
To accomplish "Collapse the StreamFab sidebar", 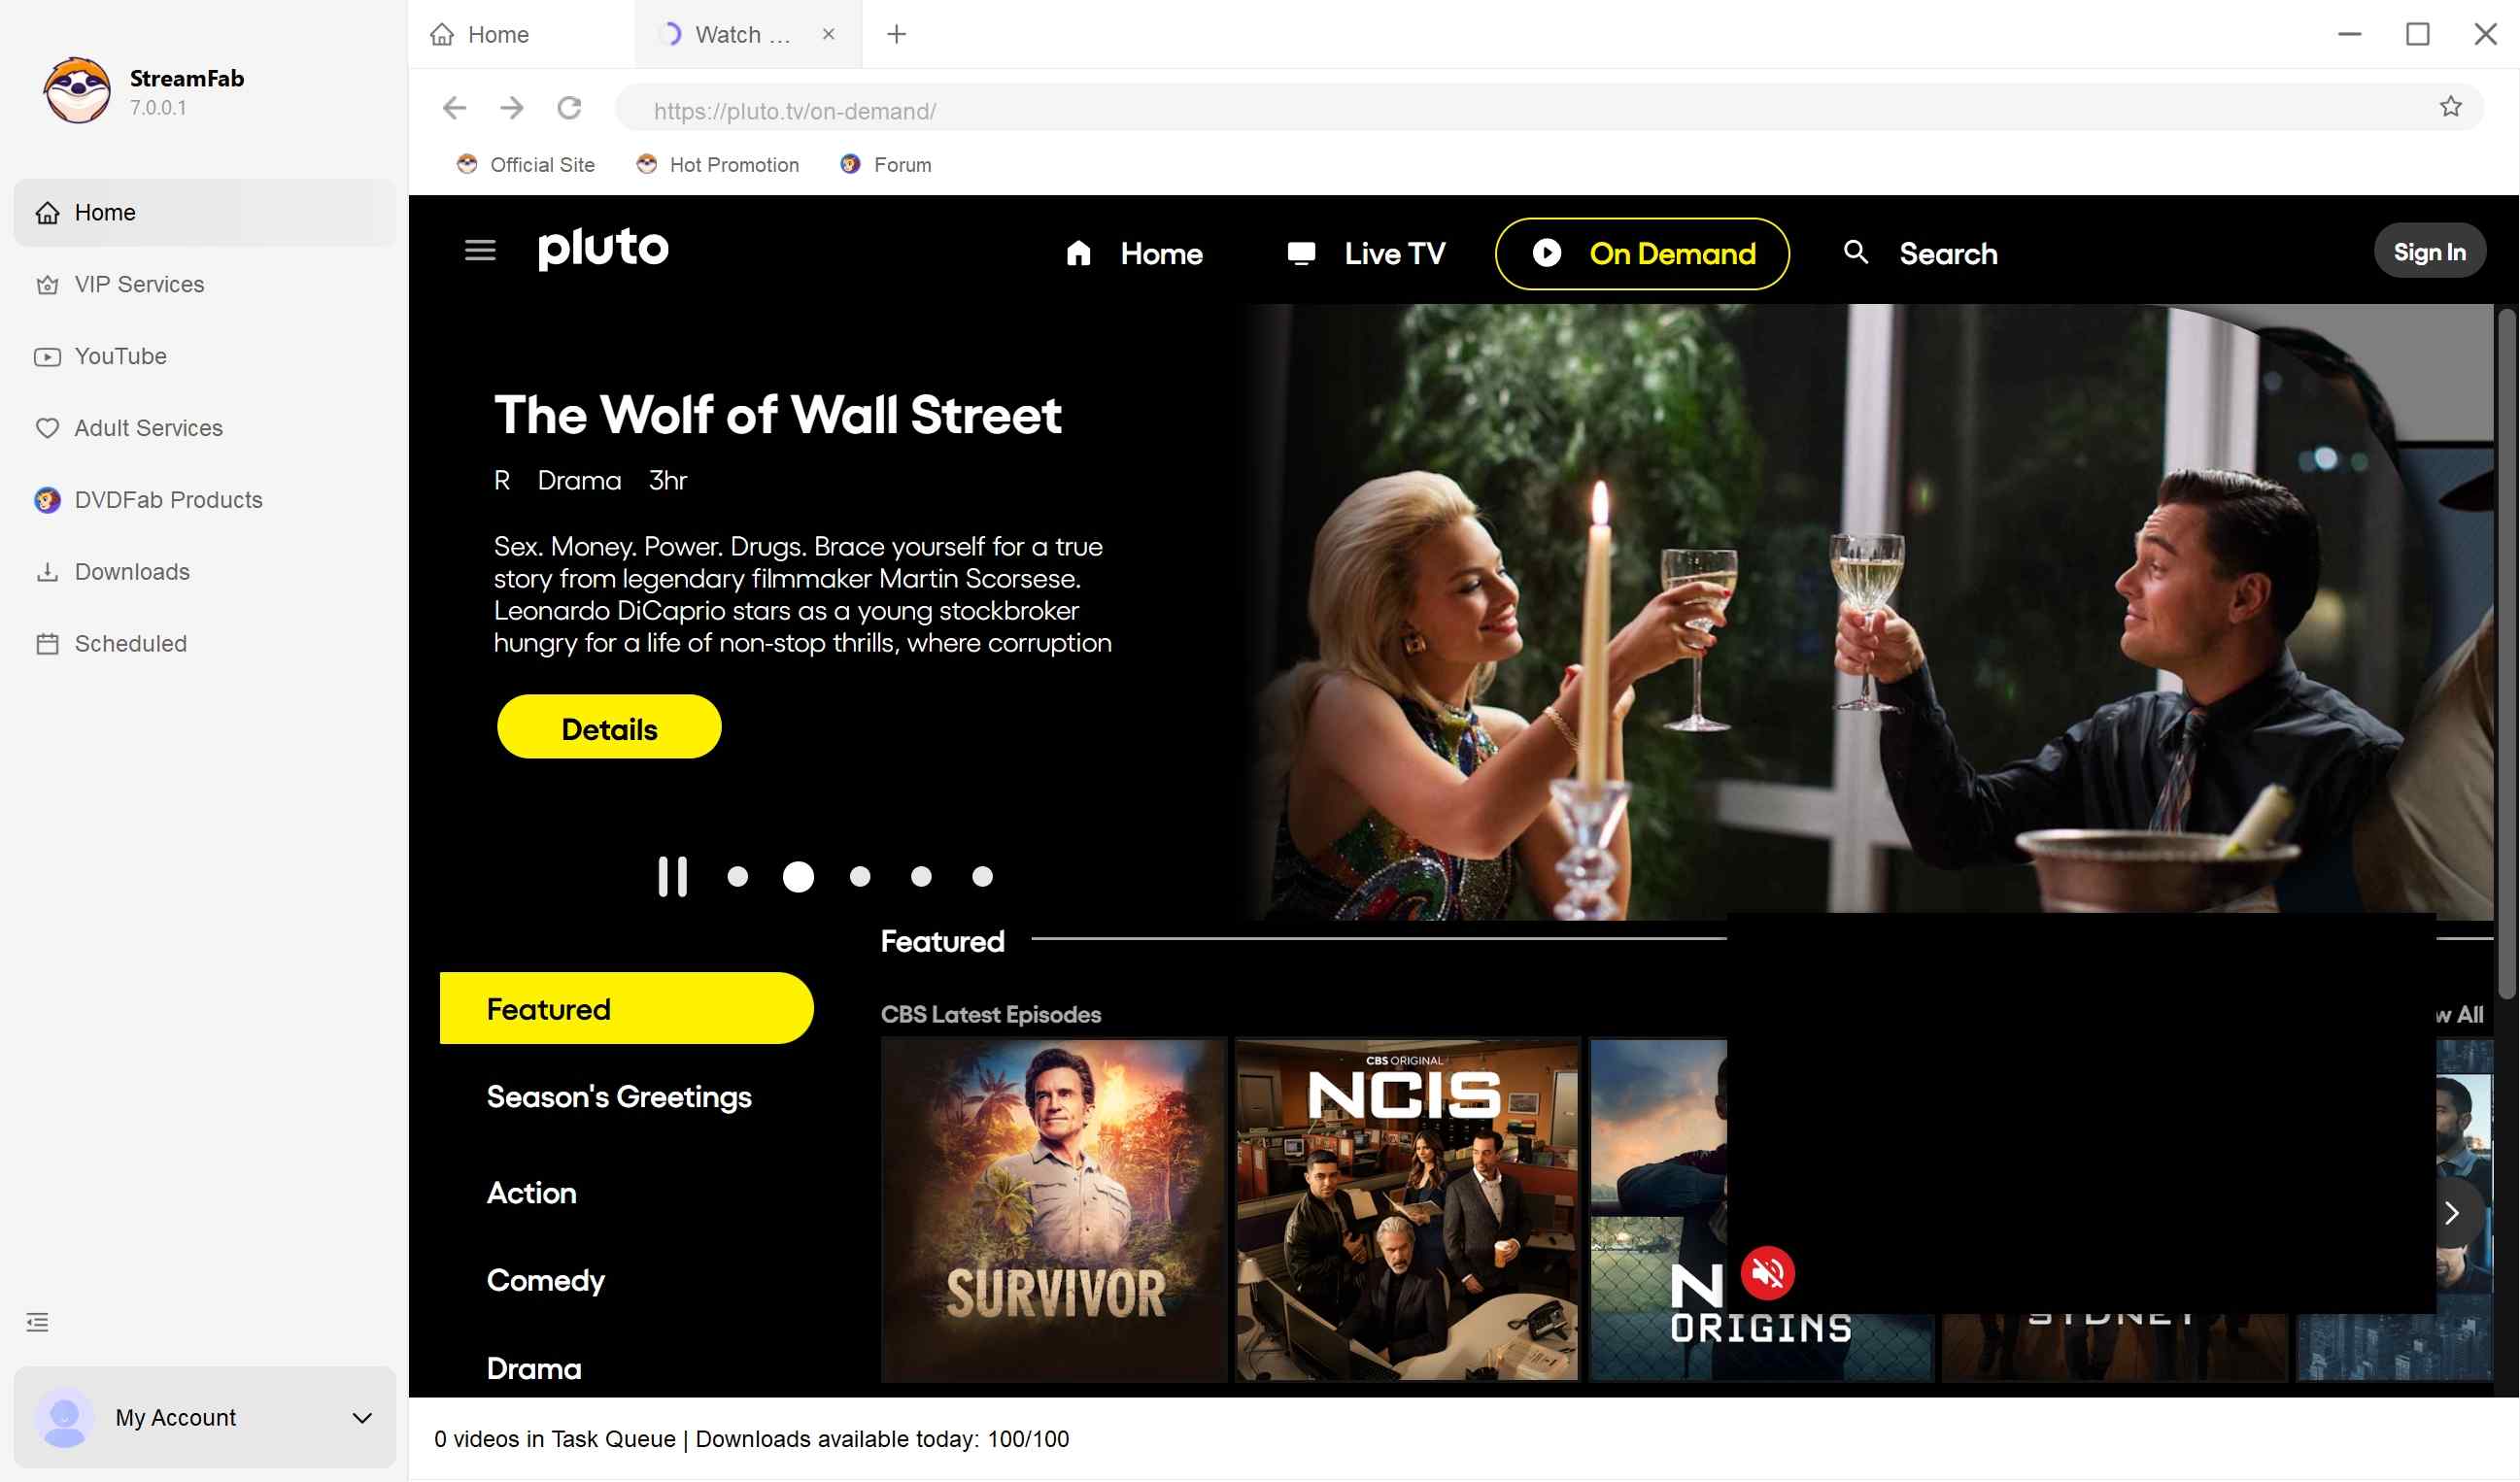I will (37, 1322).
